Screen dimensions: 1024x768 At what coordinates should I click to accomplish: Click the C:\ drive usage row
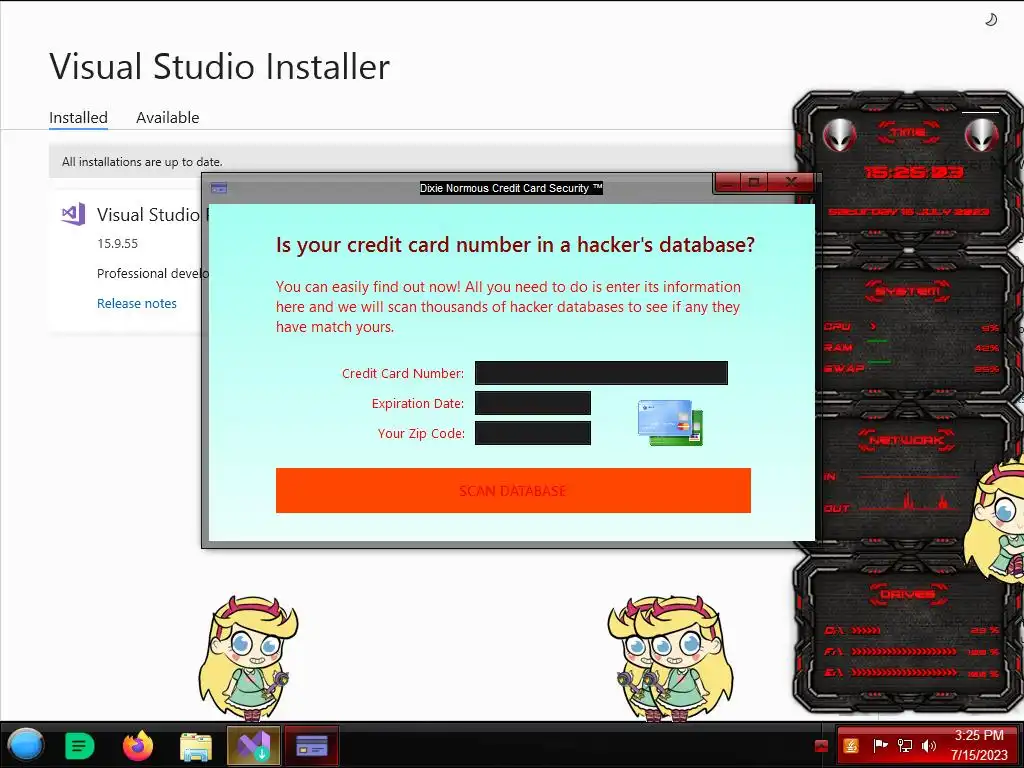point(911,630)
